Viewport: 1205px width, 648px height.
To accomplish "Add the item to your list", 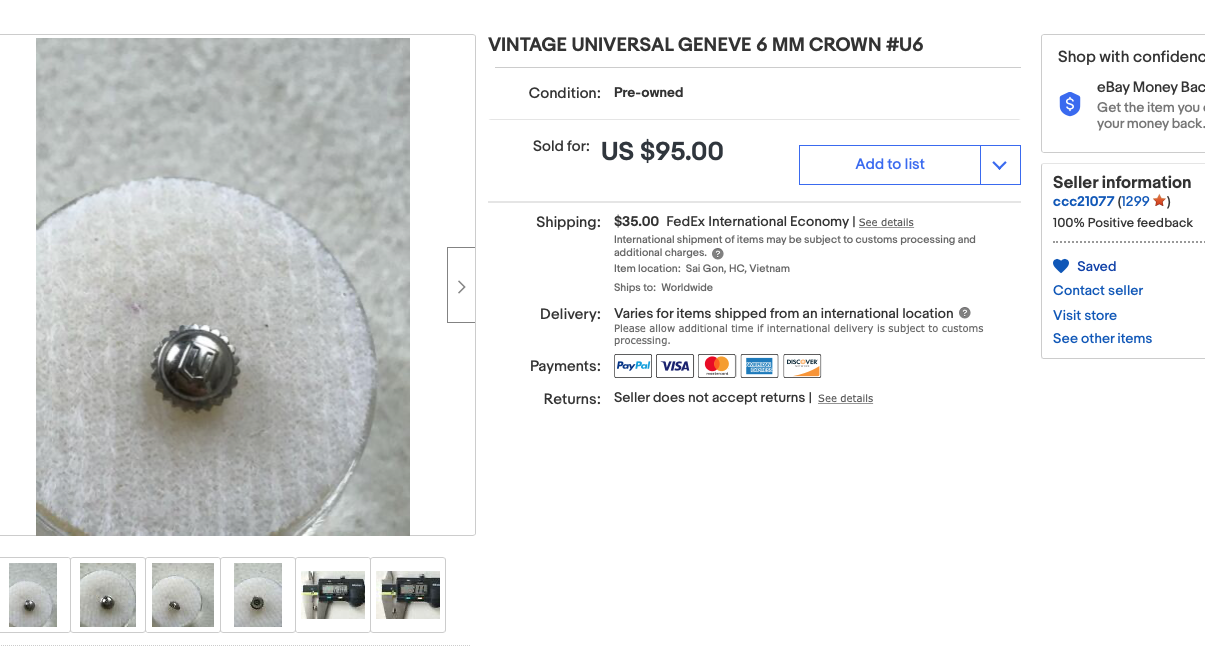I will tap(890, 165).
